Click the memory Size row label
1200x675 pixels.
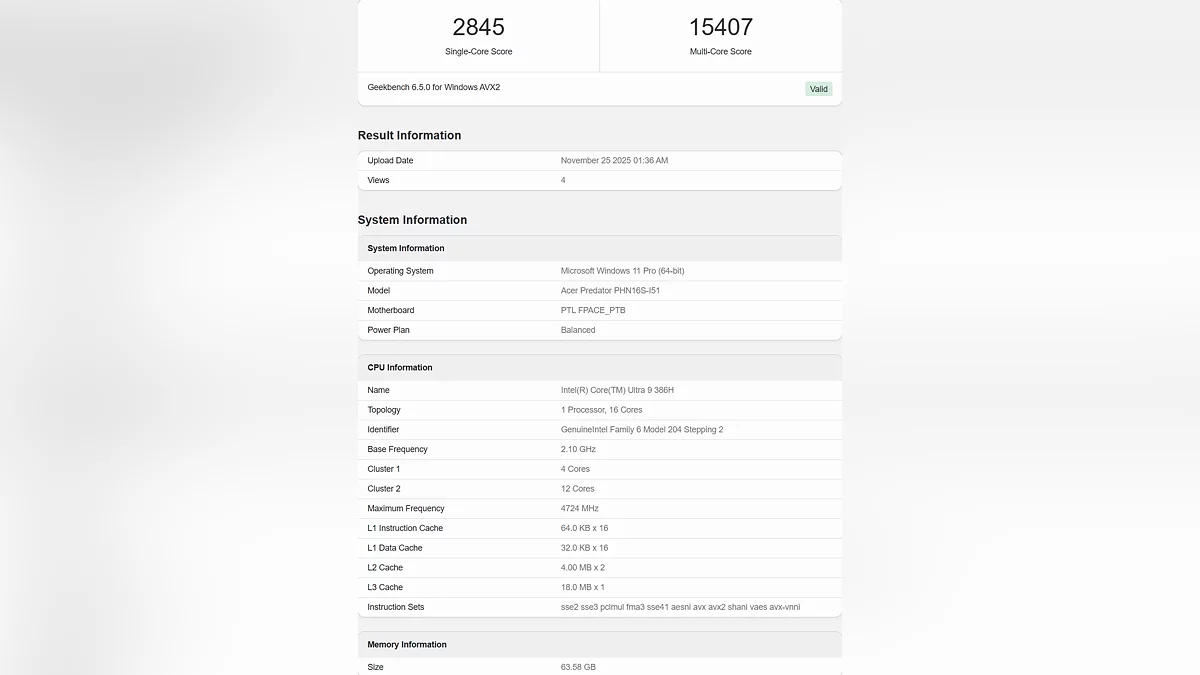pos(375,667)
